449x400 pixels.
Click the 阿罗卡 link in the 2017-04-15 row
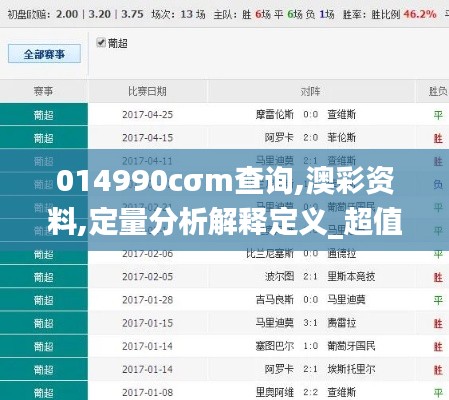[279, 137]
